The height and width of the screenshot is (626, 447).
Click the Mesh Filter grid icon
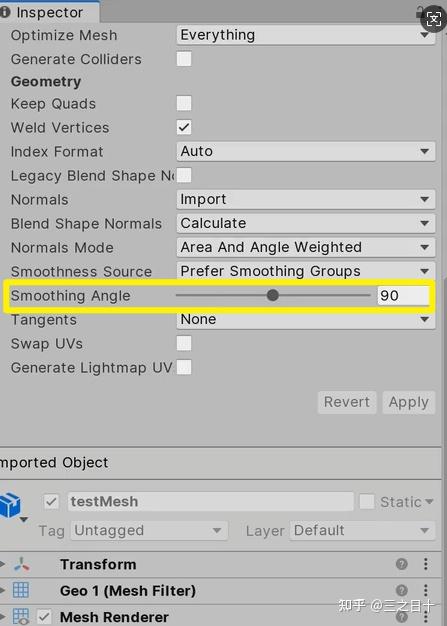21,590
